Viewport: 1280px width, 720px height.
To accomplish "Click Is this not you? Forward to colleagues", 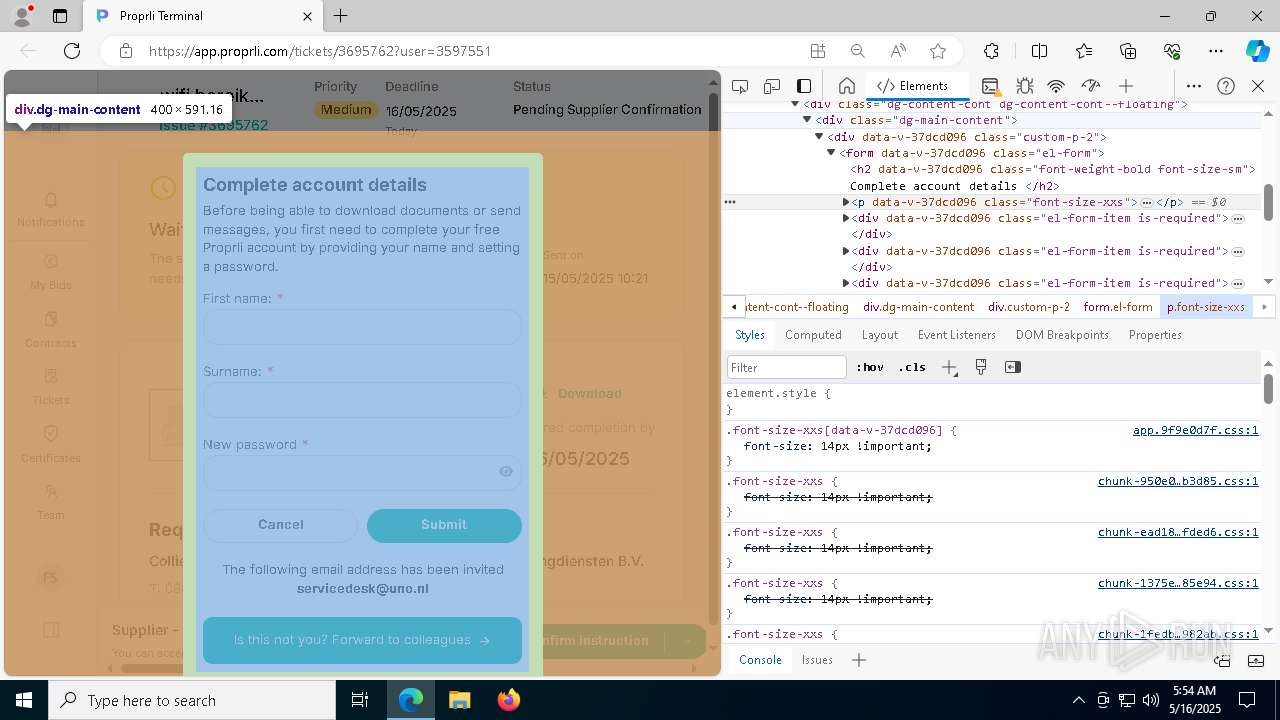I will (362, 640).
